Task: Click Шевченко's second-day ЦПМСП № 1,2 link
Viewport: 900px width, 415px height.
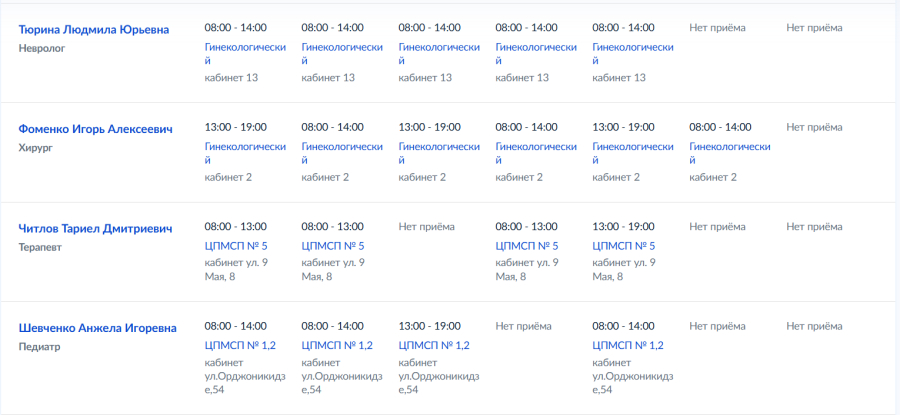Action: pyautogui.click(x=337, y=346)
